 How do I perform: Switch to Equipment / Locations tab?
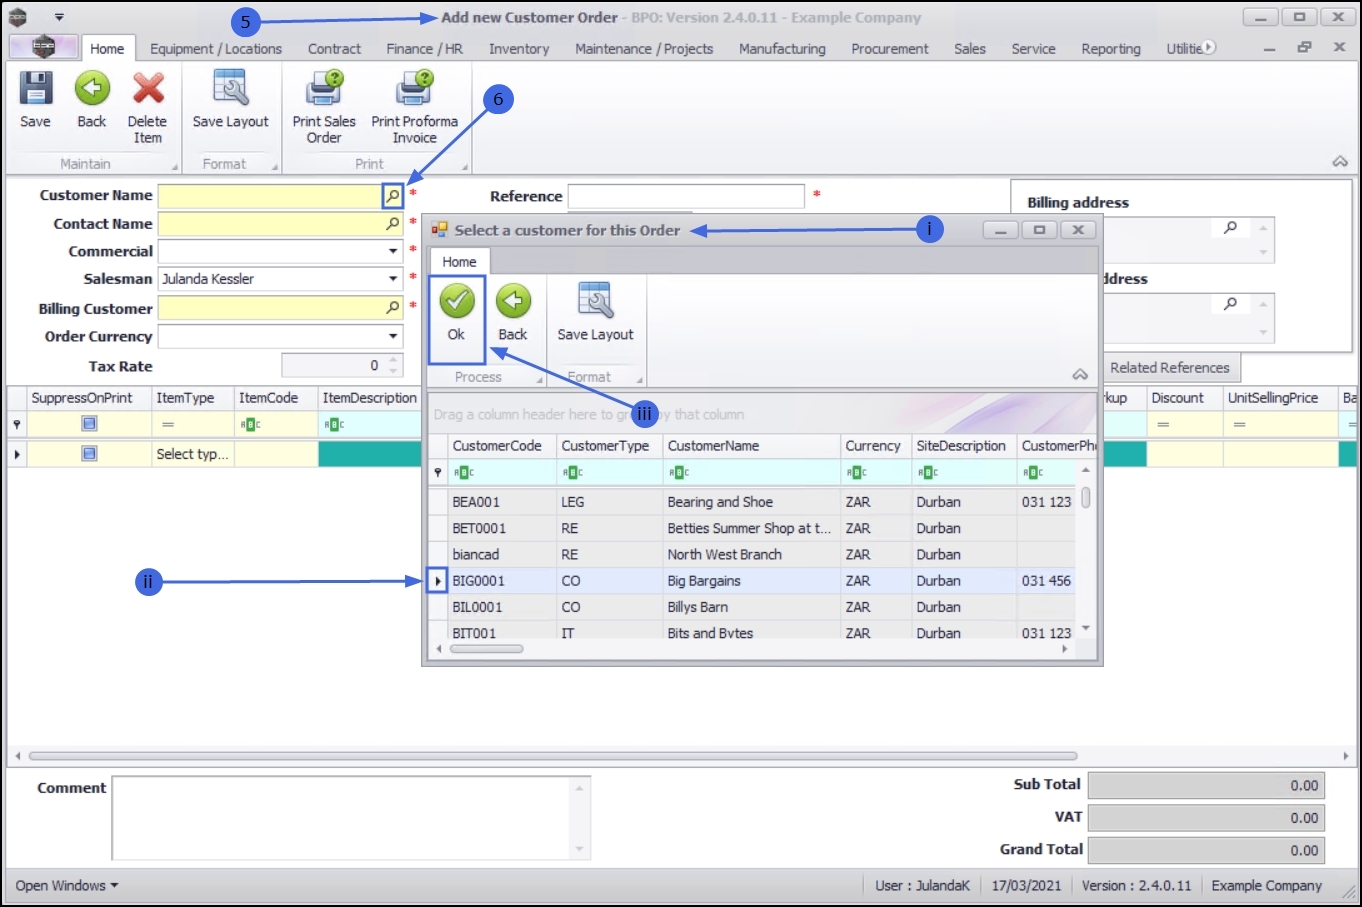tap(216, 48)
